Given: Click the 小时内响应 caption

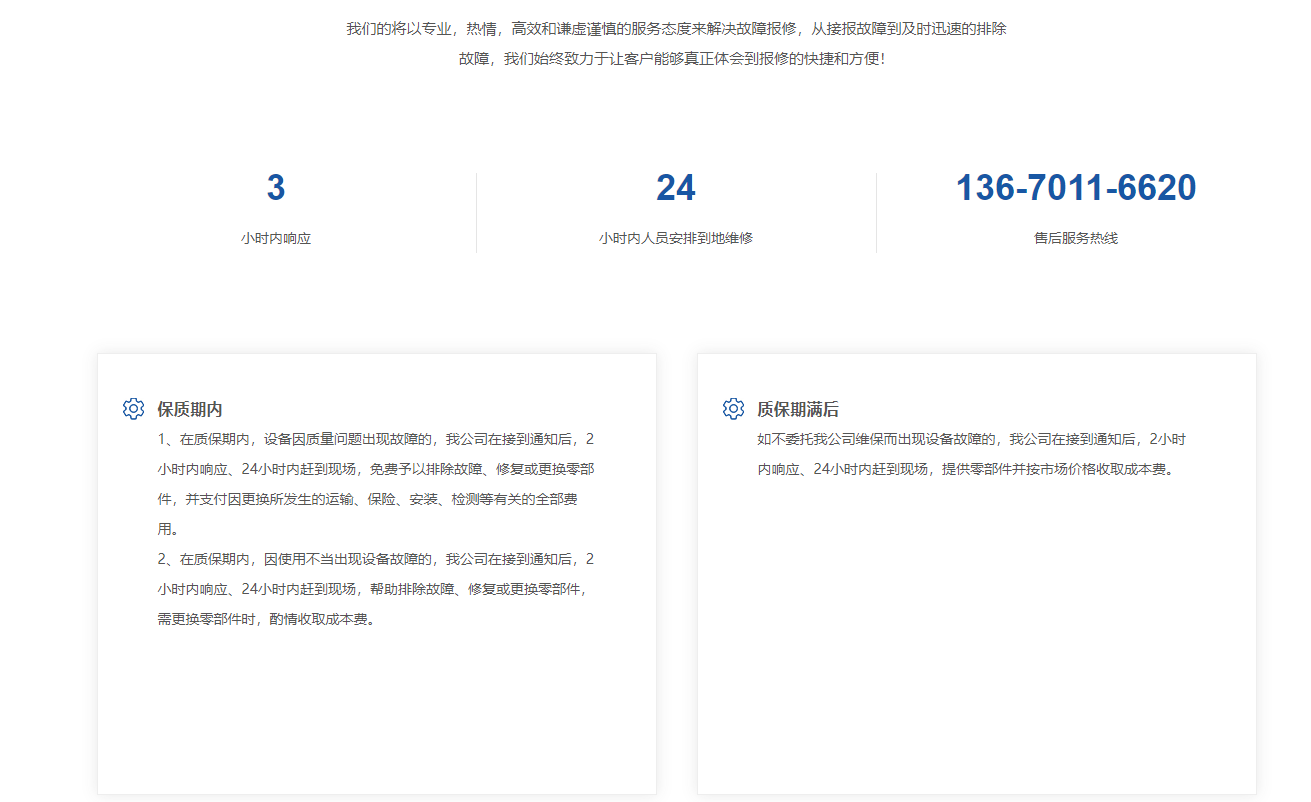Looking at the screenshot, I should coord(276,239).
